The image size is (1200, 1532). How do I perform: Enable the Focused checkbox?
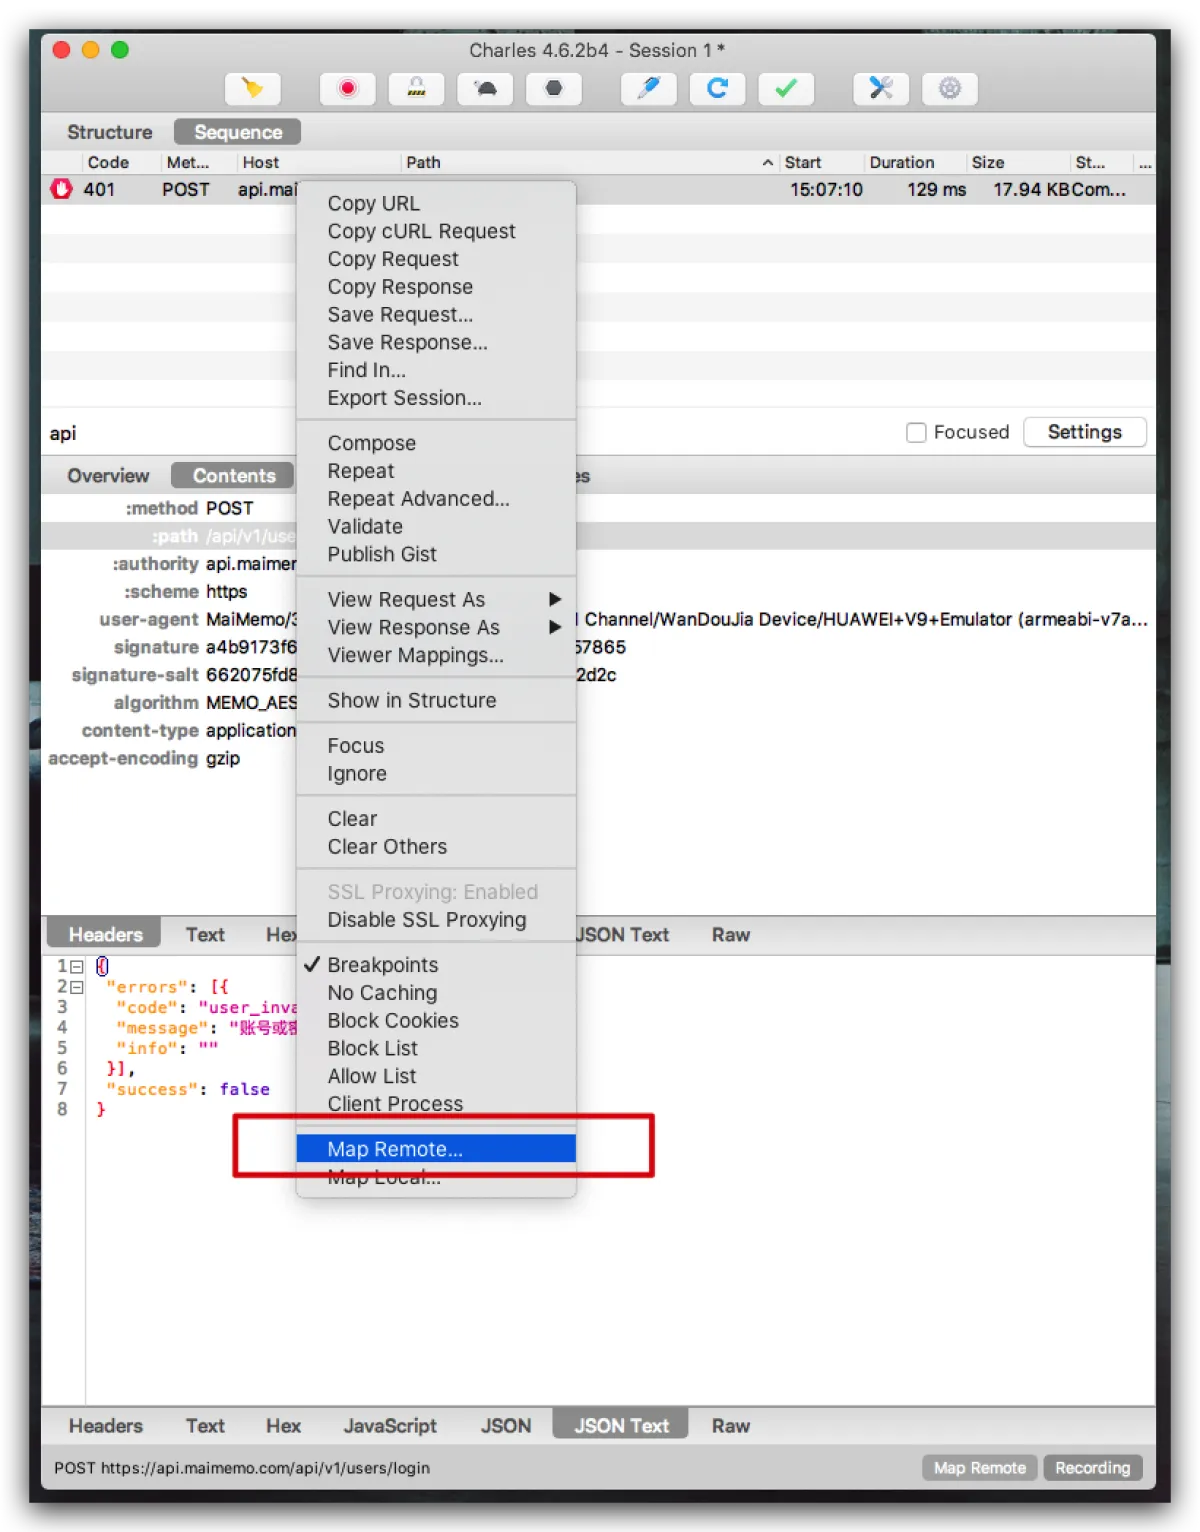(915, 432)
